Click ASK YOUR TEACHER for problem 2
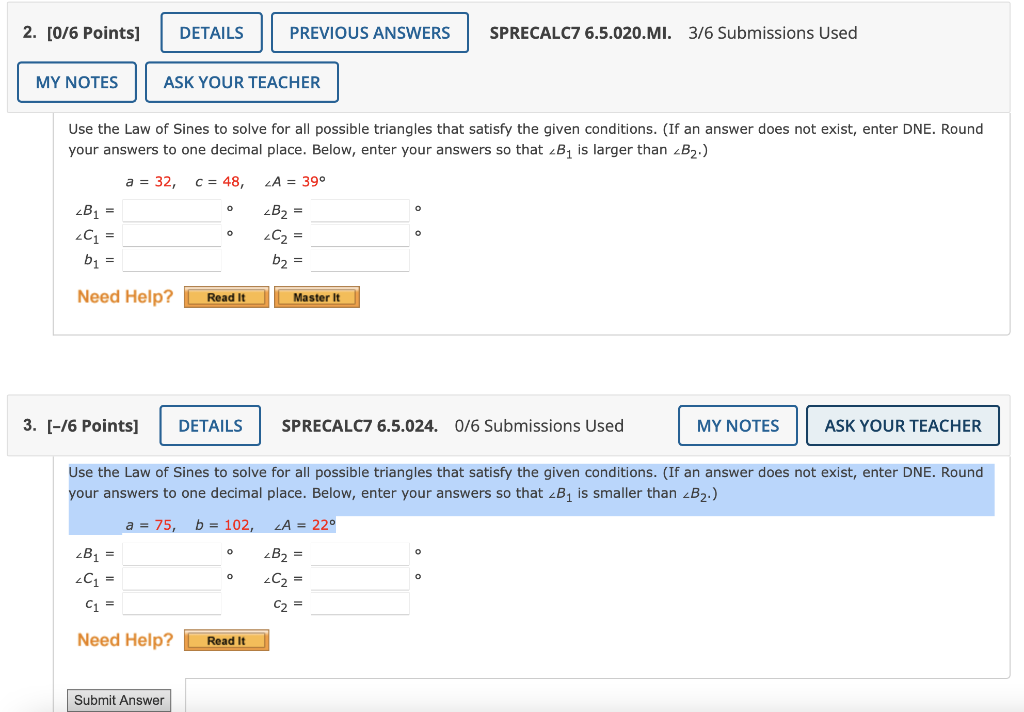 [x=241, y=81]
